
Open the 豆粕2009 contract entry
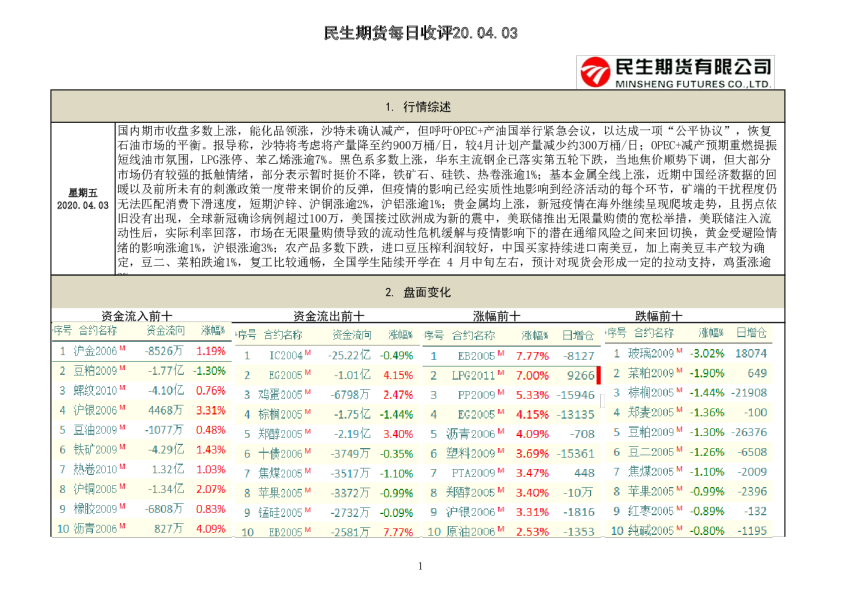tap(96, 371)
